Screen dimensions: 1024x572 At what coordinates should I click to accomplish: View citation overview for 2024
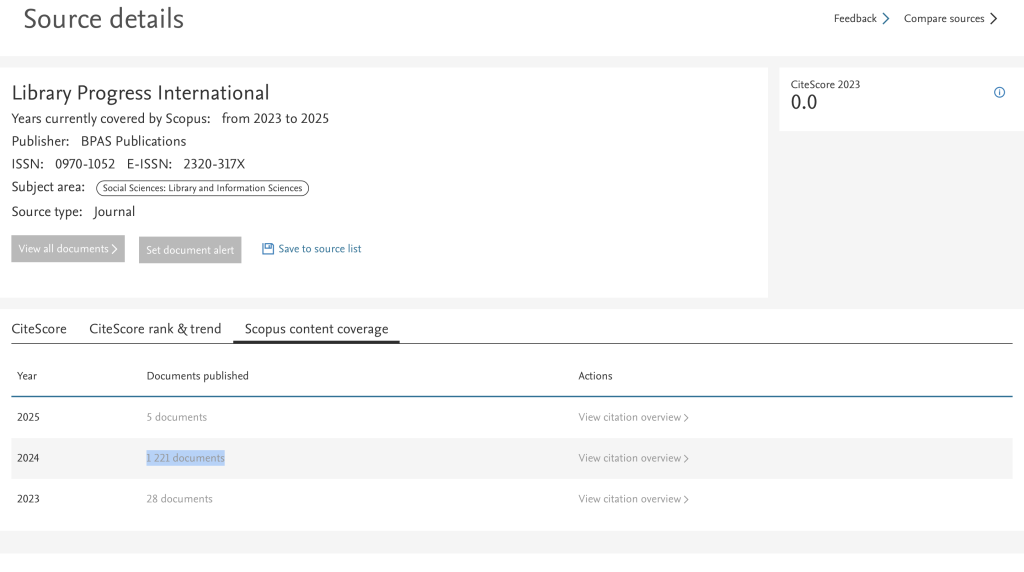tap(633, 458)
